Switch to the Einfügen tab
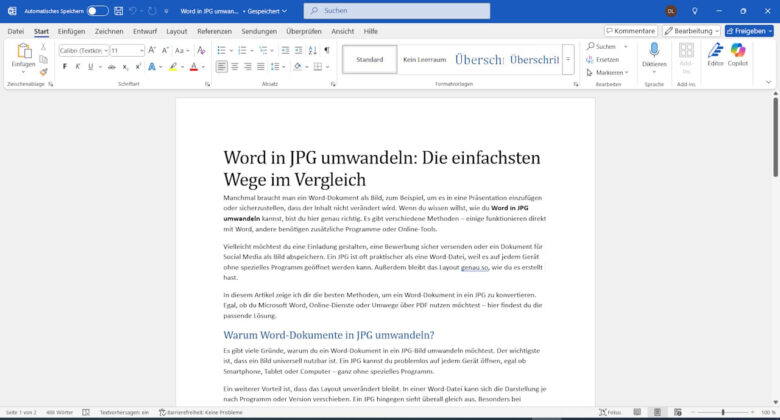 pos(71,31)
